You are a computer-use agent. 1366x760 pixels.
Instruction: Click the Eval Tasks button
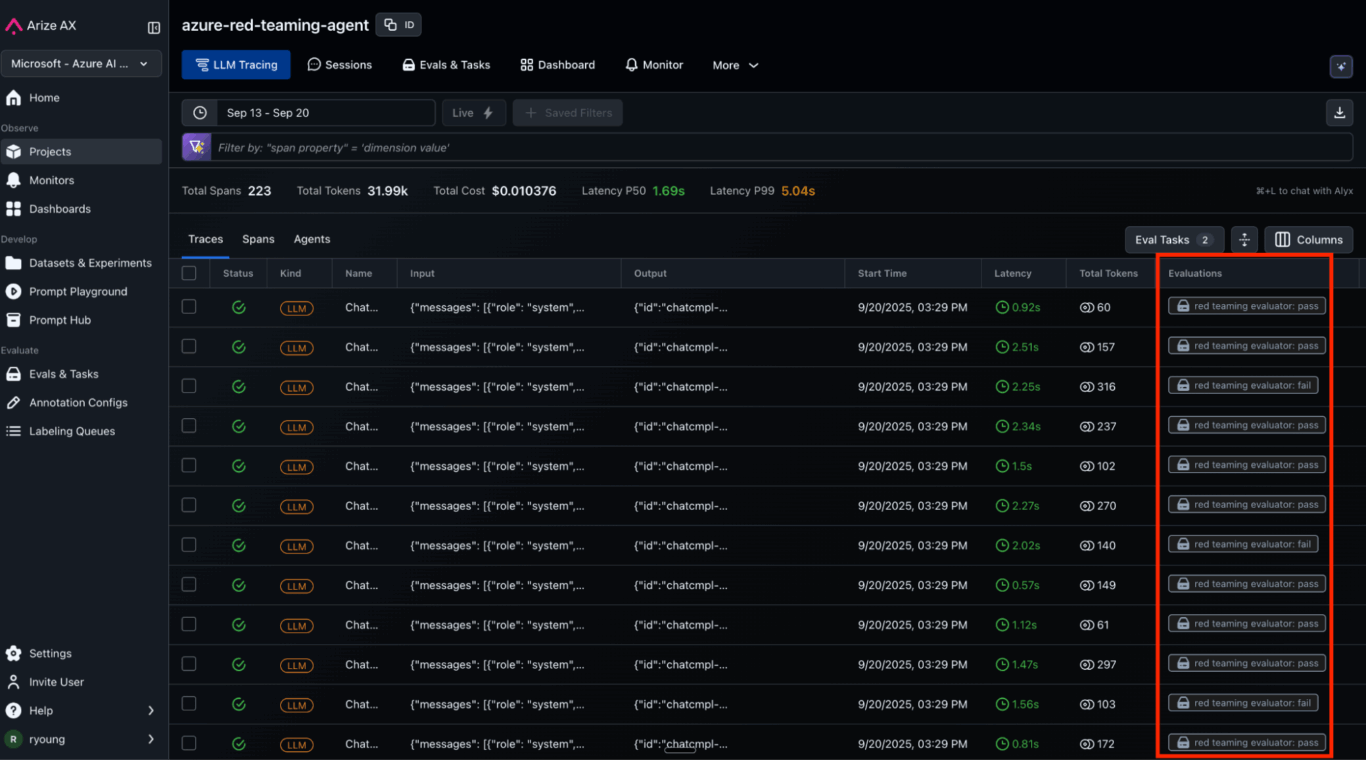point(1174,240)
